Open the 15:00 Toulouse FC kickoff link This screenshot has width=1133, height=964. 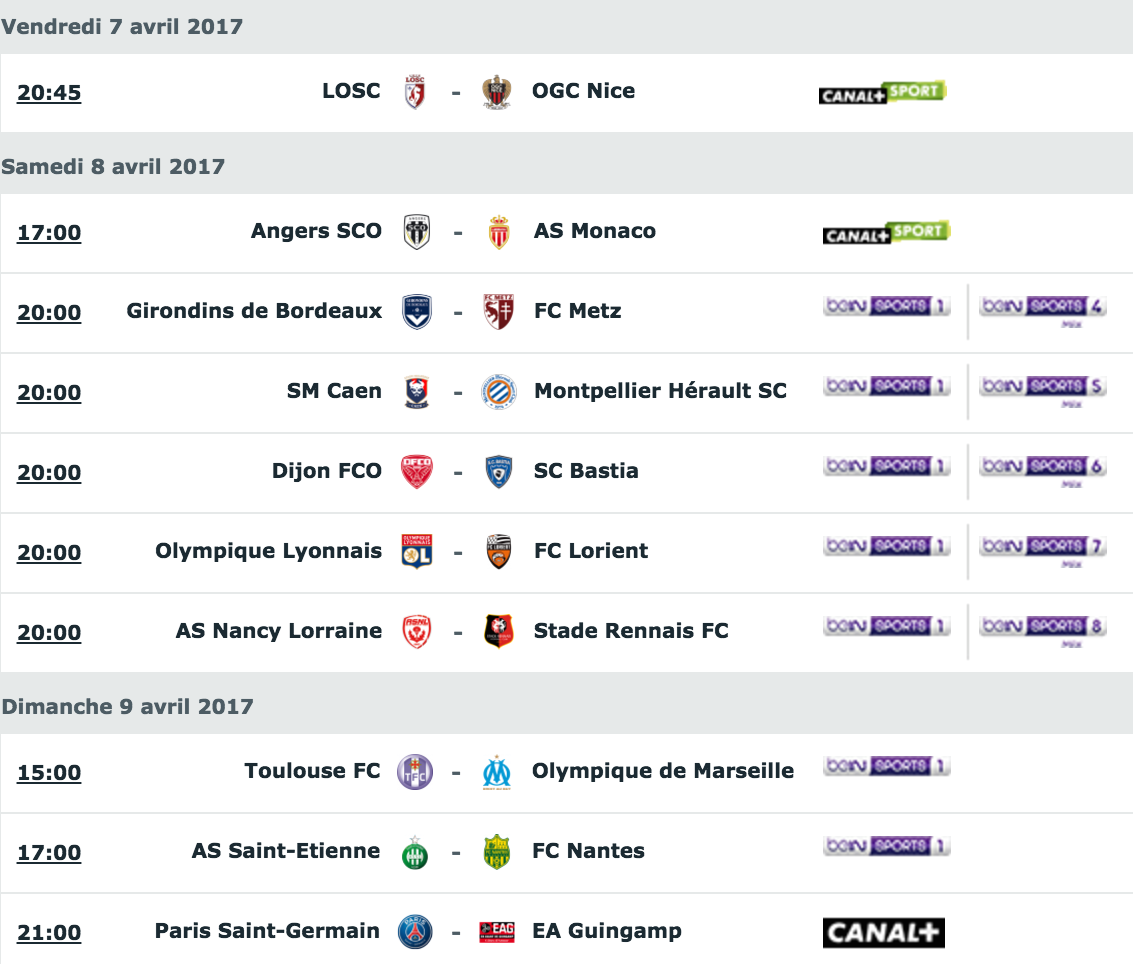(49, 773)
